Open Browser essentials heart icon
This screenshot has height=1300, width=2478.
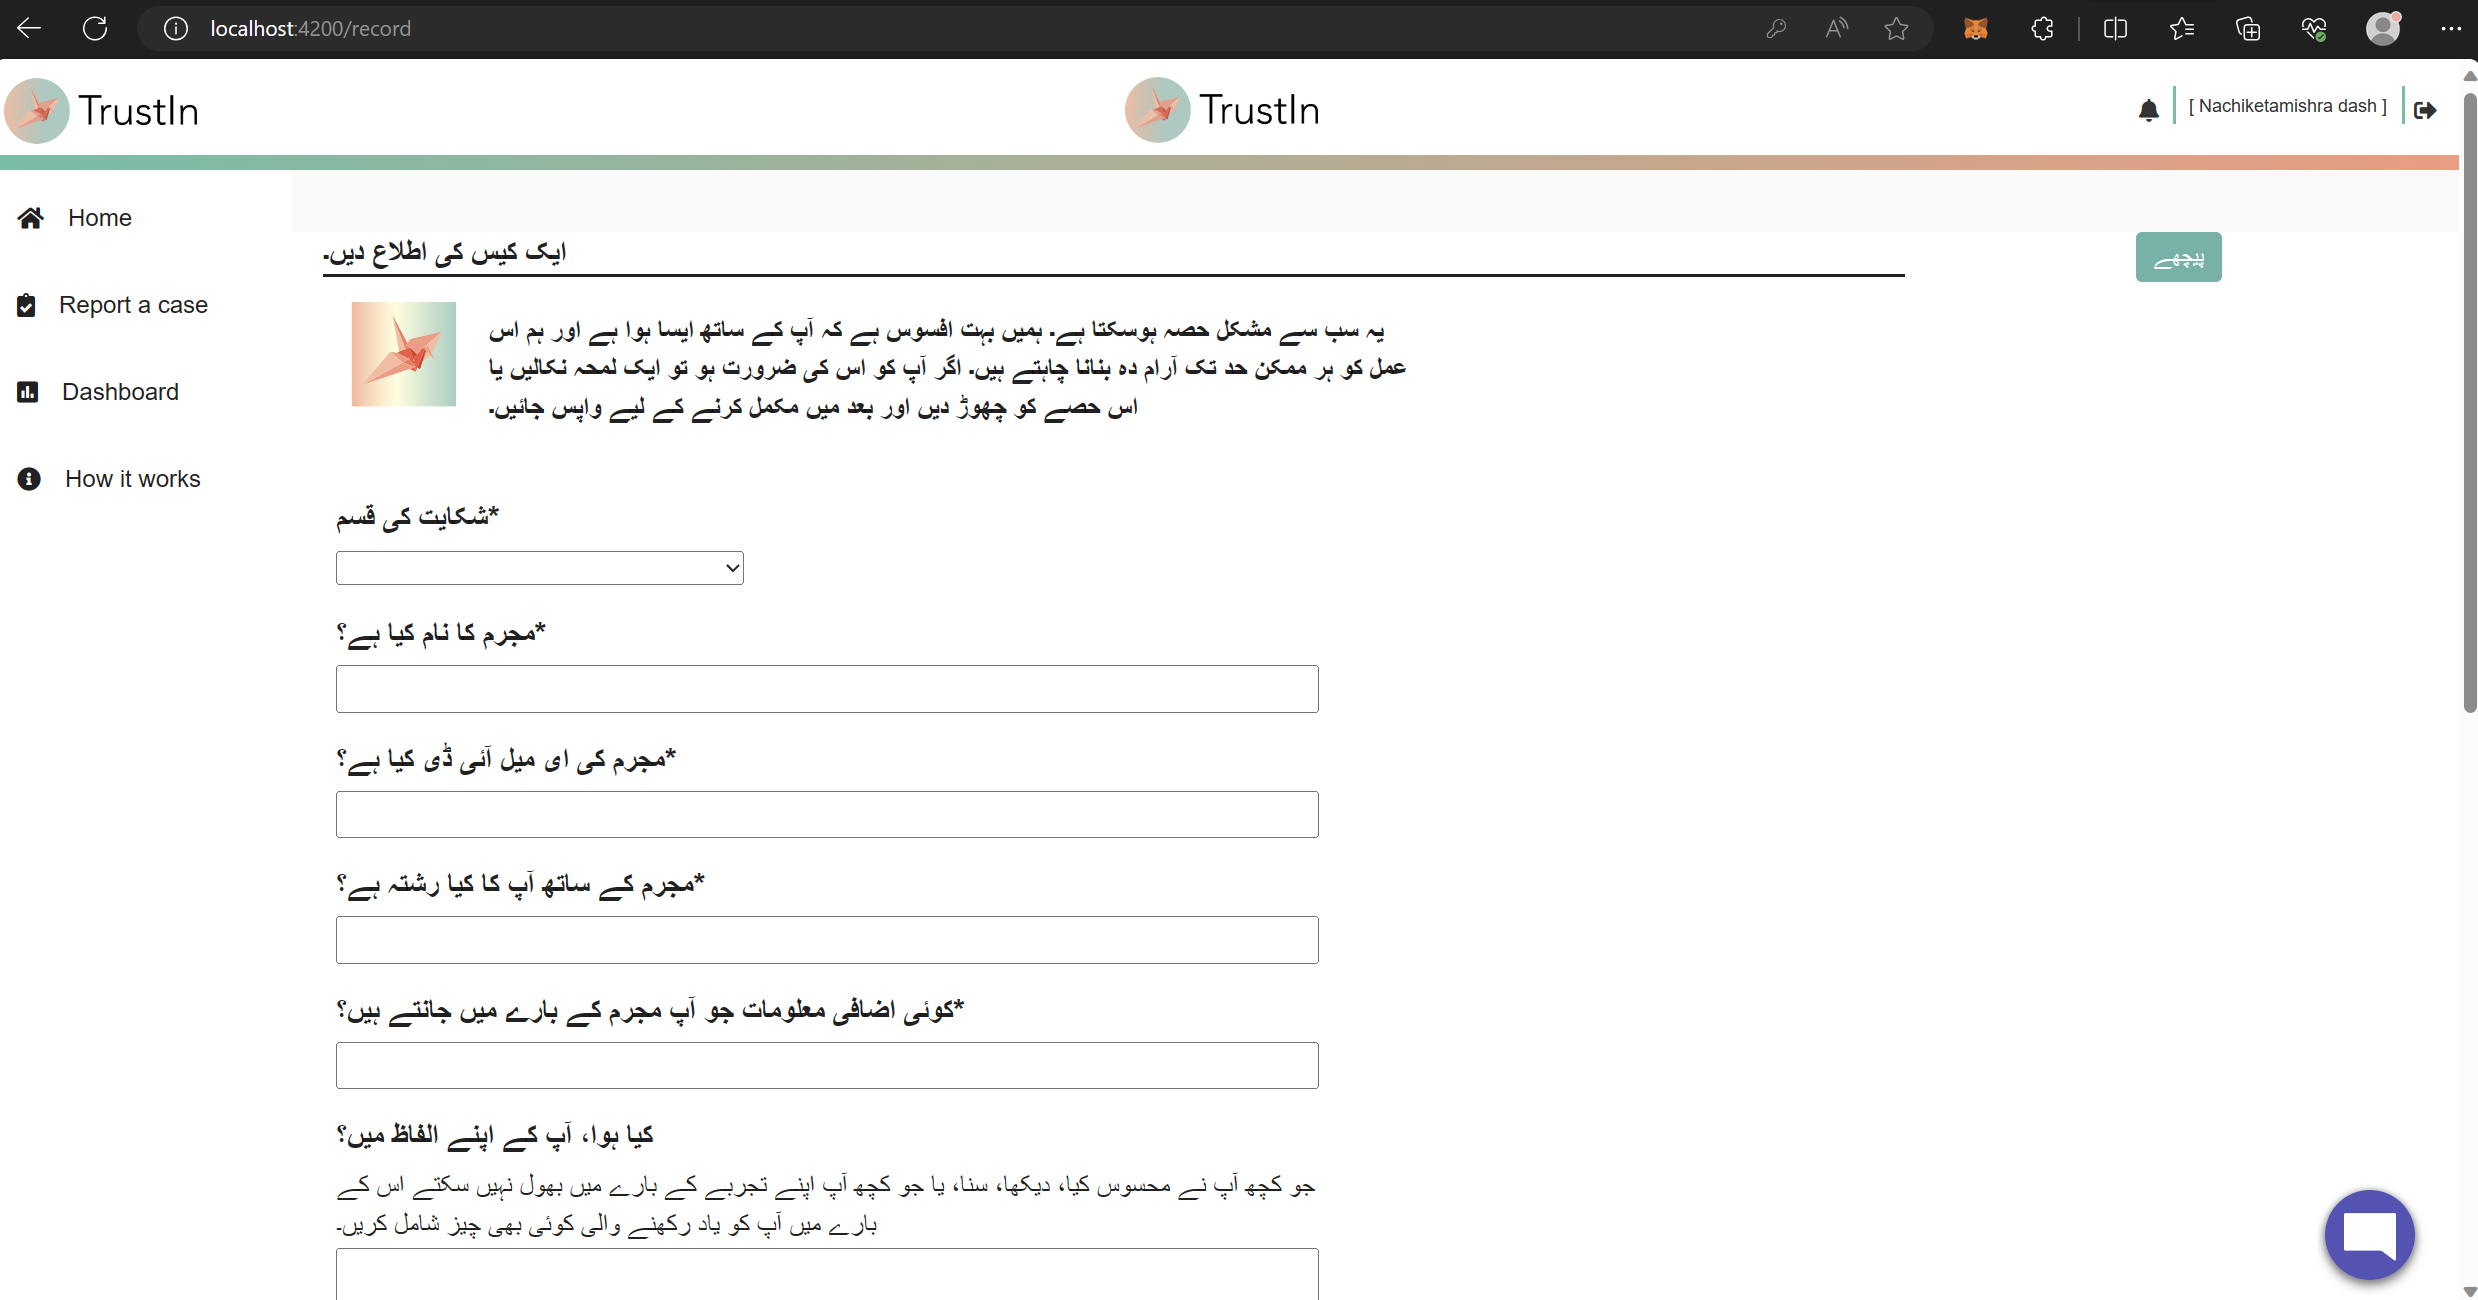[x=2315, y=28]
